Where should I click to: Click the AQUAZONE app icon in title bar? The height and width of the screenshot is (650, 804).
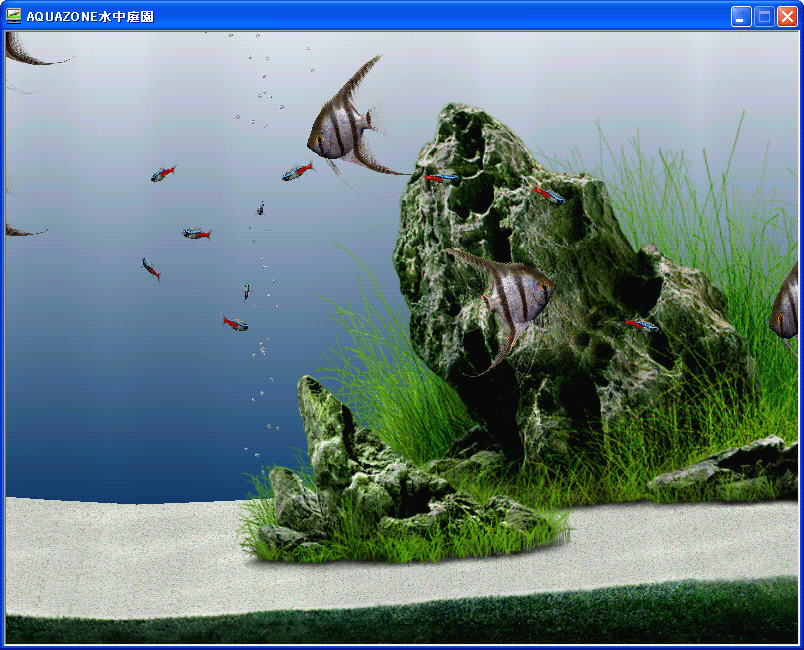pos(14,16)
